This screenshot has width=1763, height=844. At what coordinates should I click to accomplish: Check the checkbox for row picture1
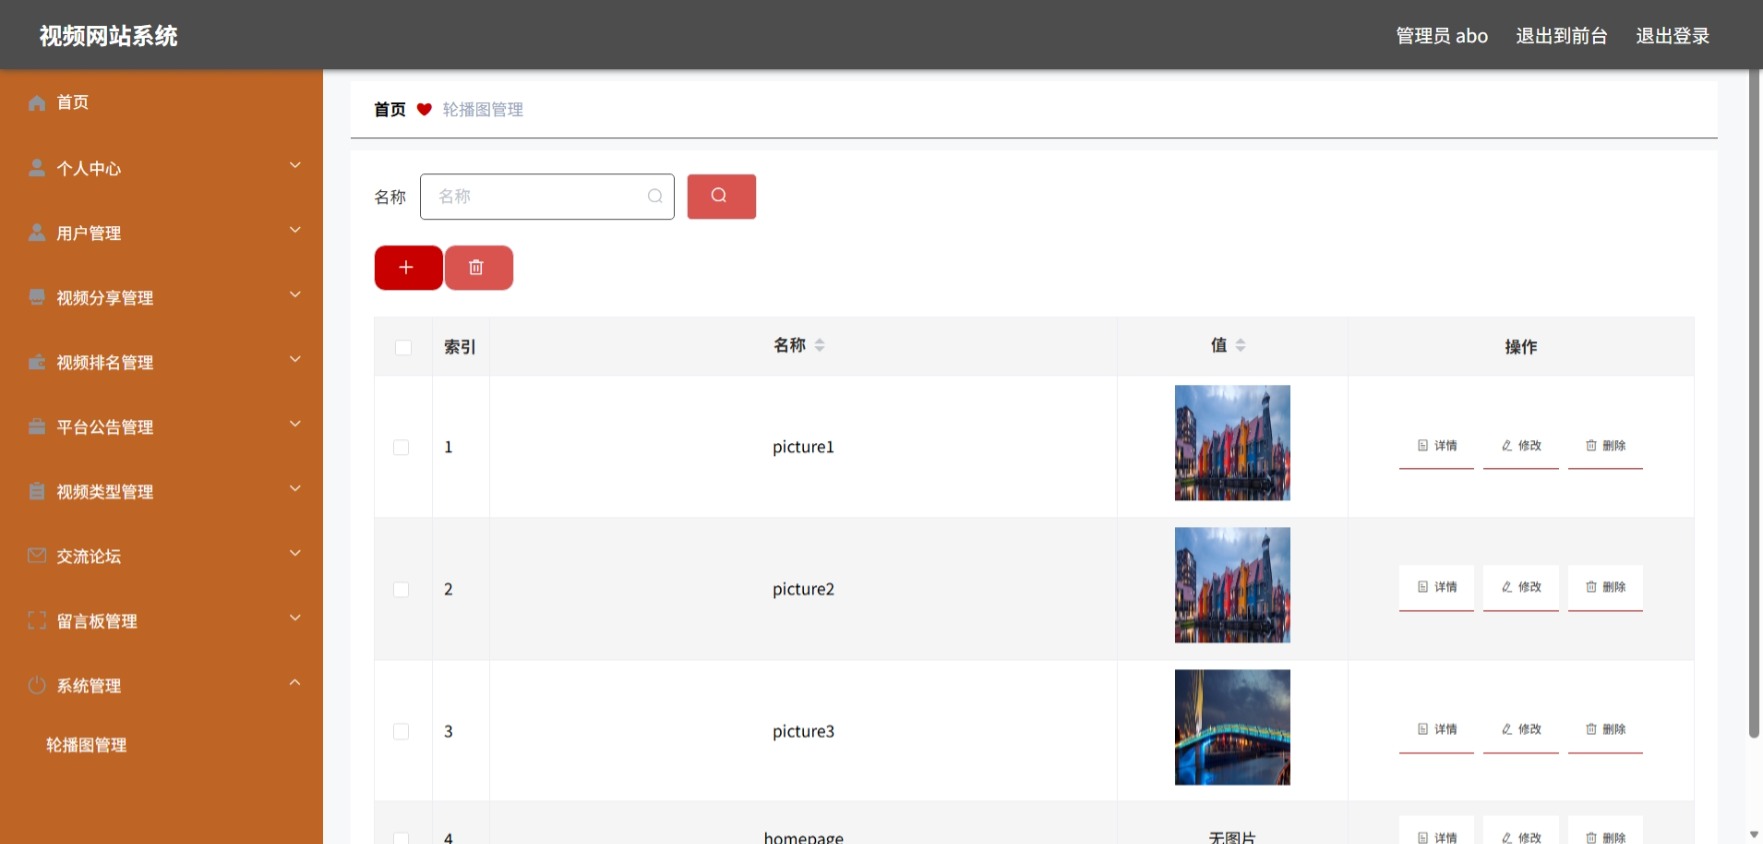coord(401,447)
